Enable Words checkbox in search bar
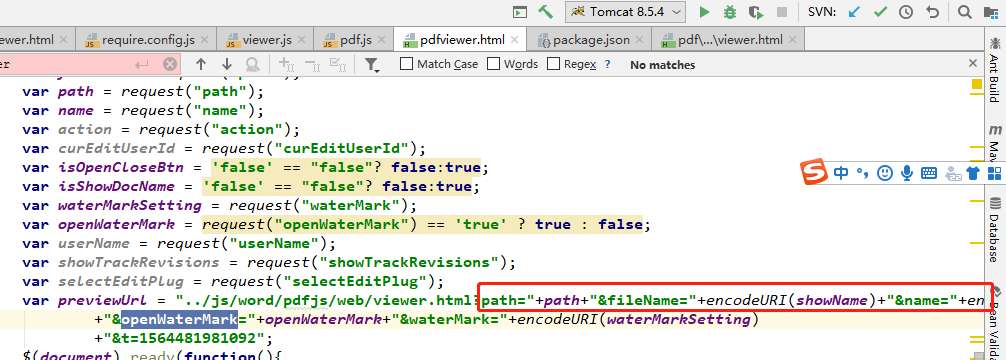This screenshot has height=360, width=1006. tap(493, 64)
